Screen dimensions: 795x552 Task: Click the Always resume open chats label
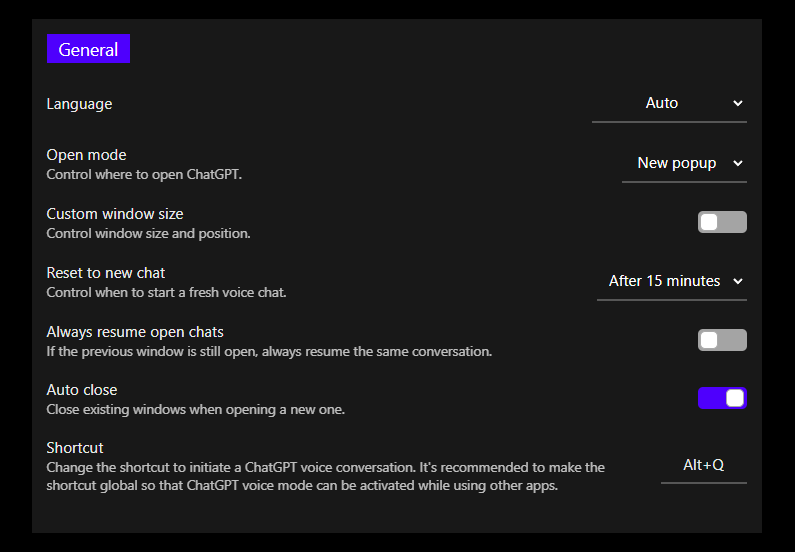pos(135,332)
